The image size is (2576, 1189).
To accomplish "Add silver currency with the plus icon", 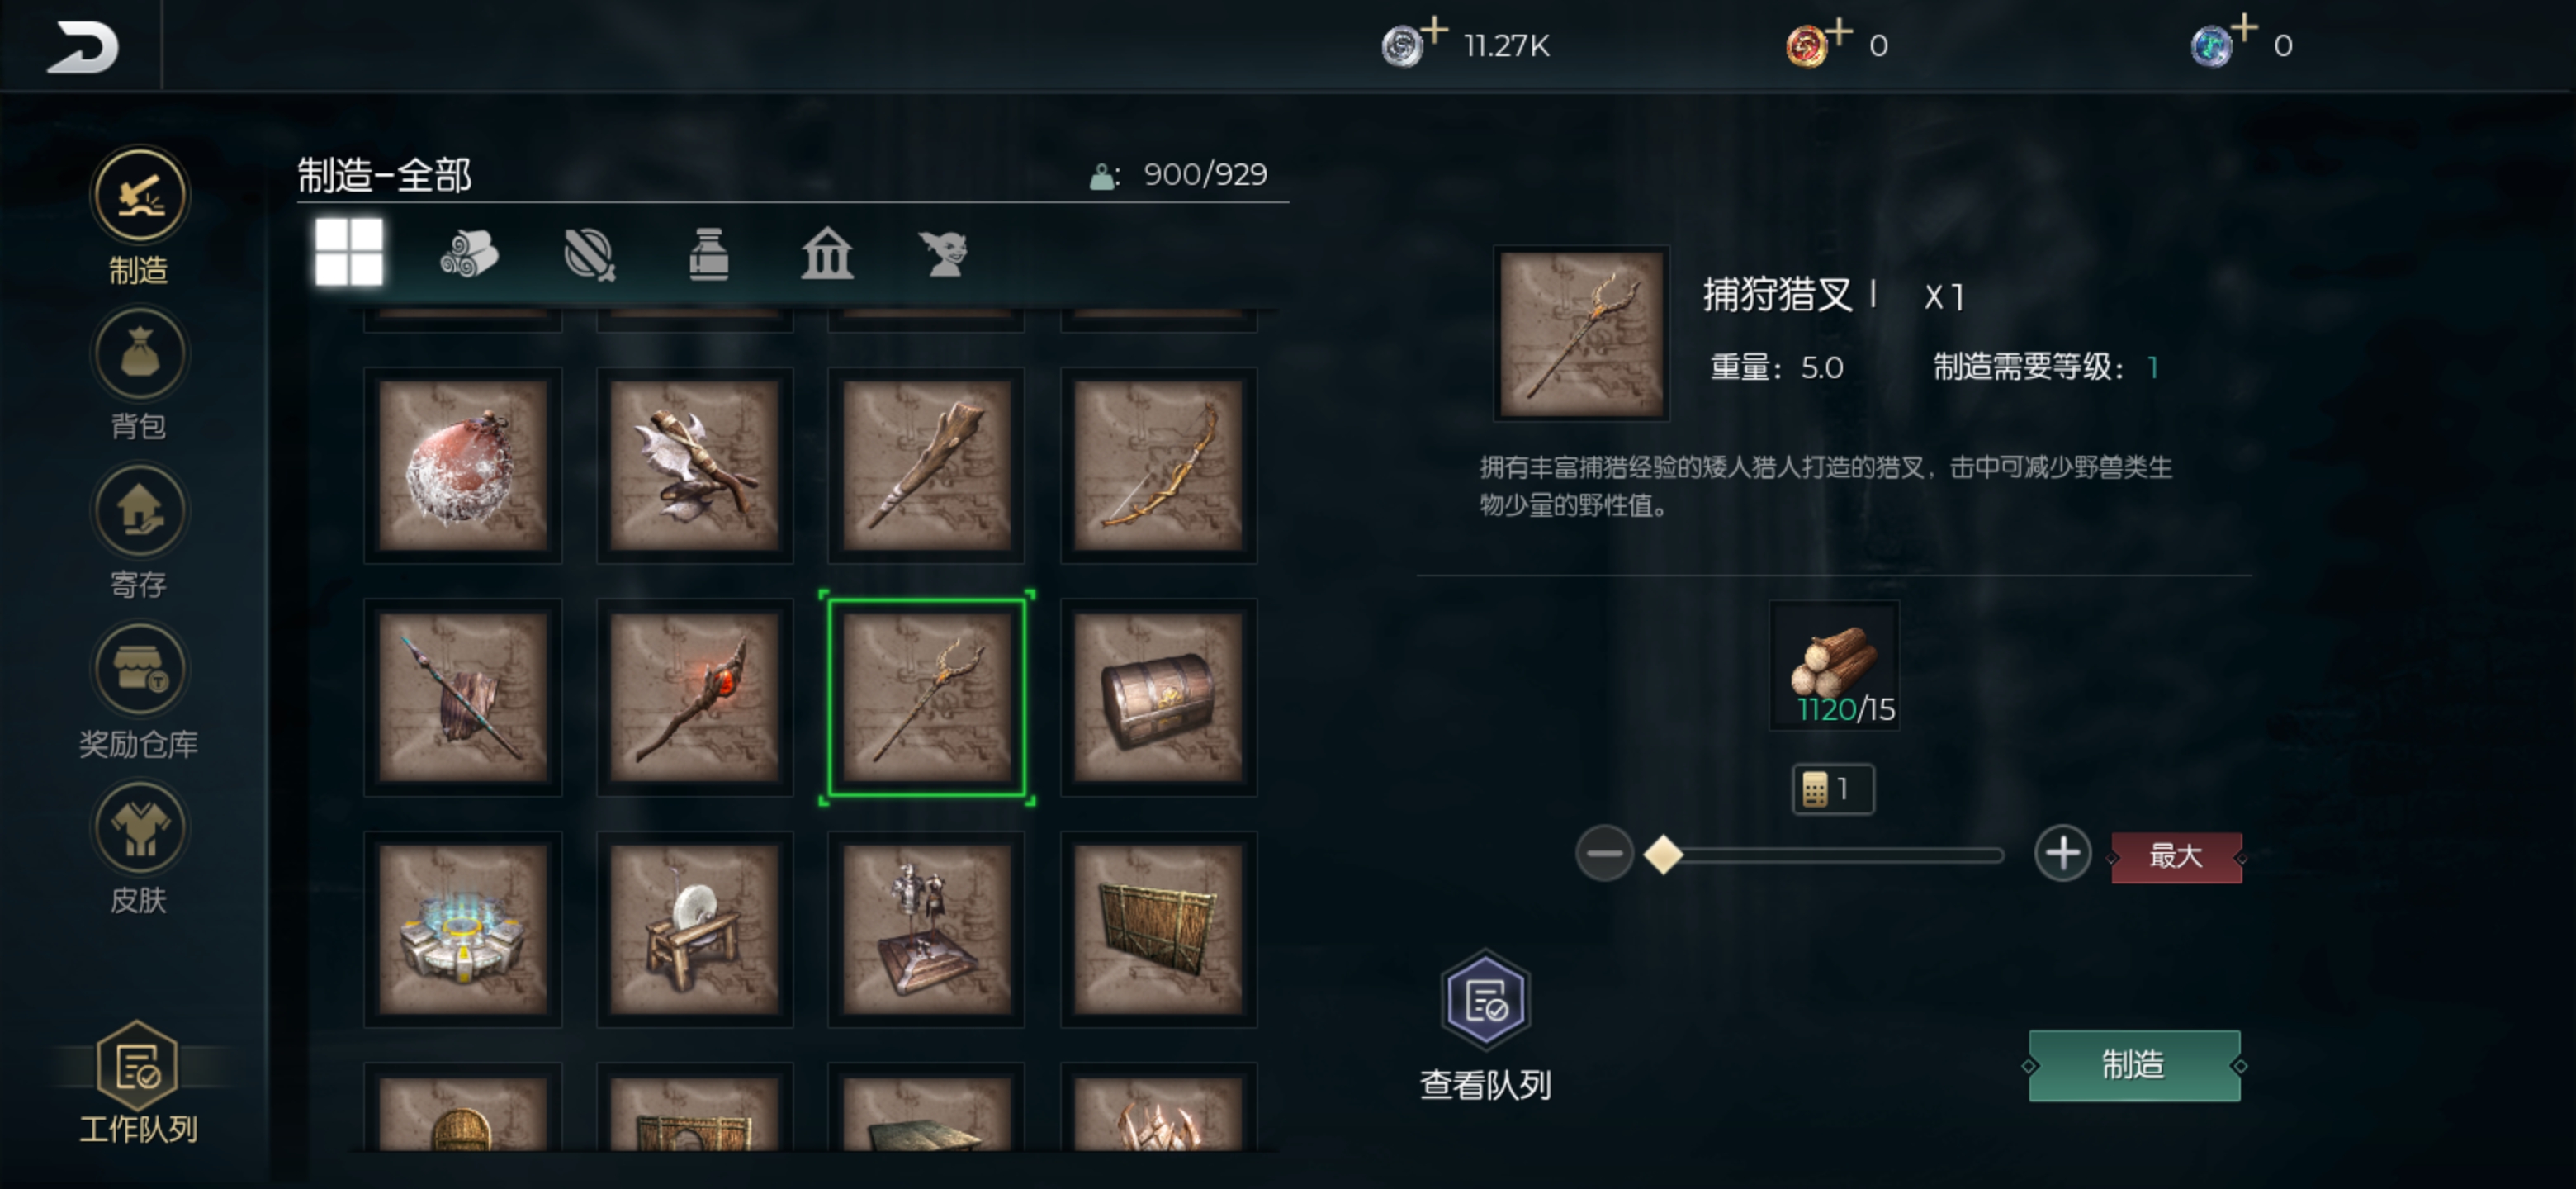I will (x=1435, y=30).
